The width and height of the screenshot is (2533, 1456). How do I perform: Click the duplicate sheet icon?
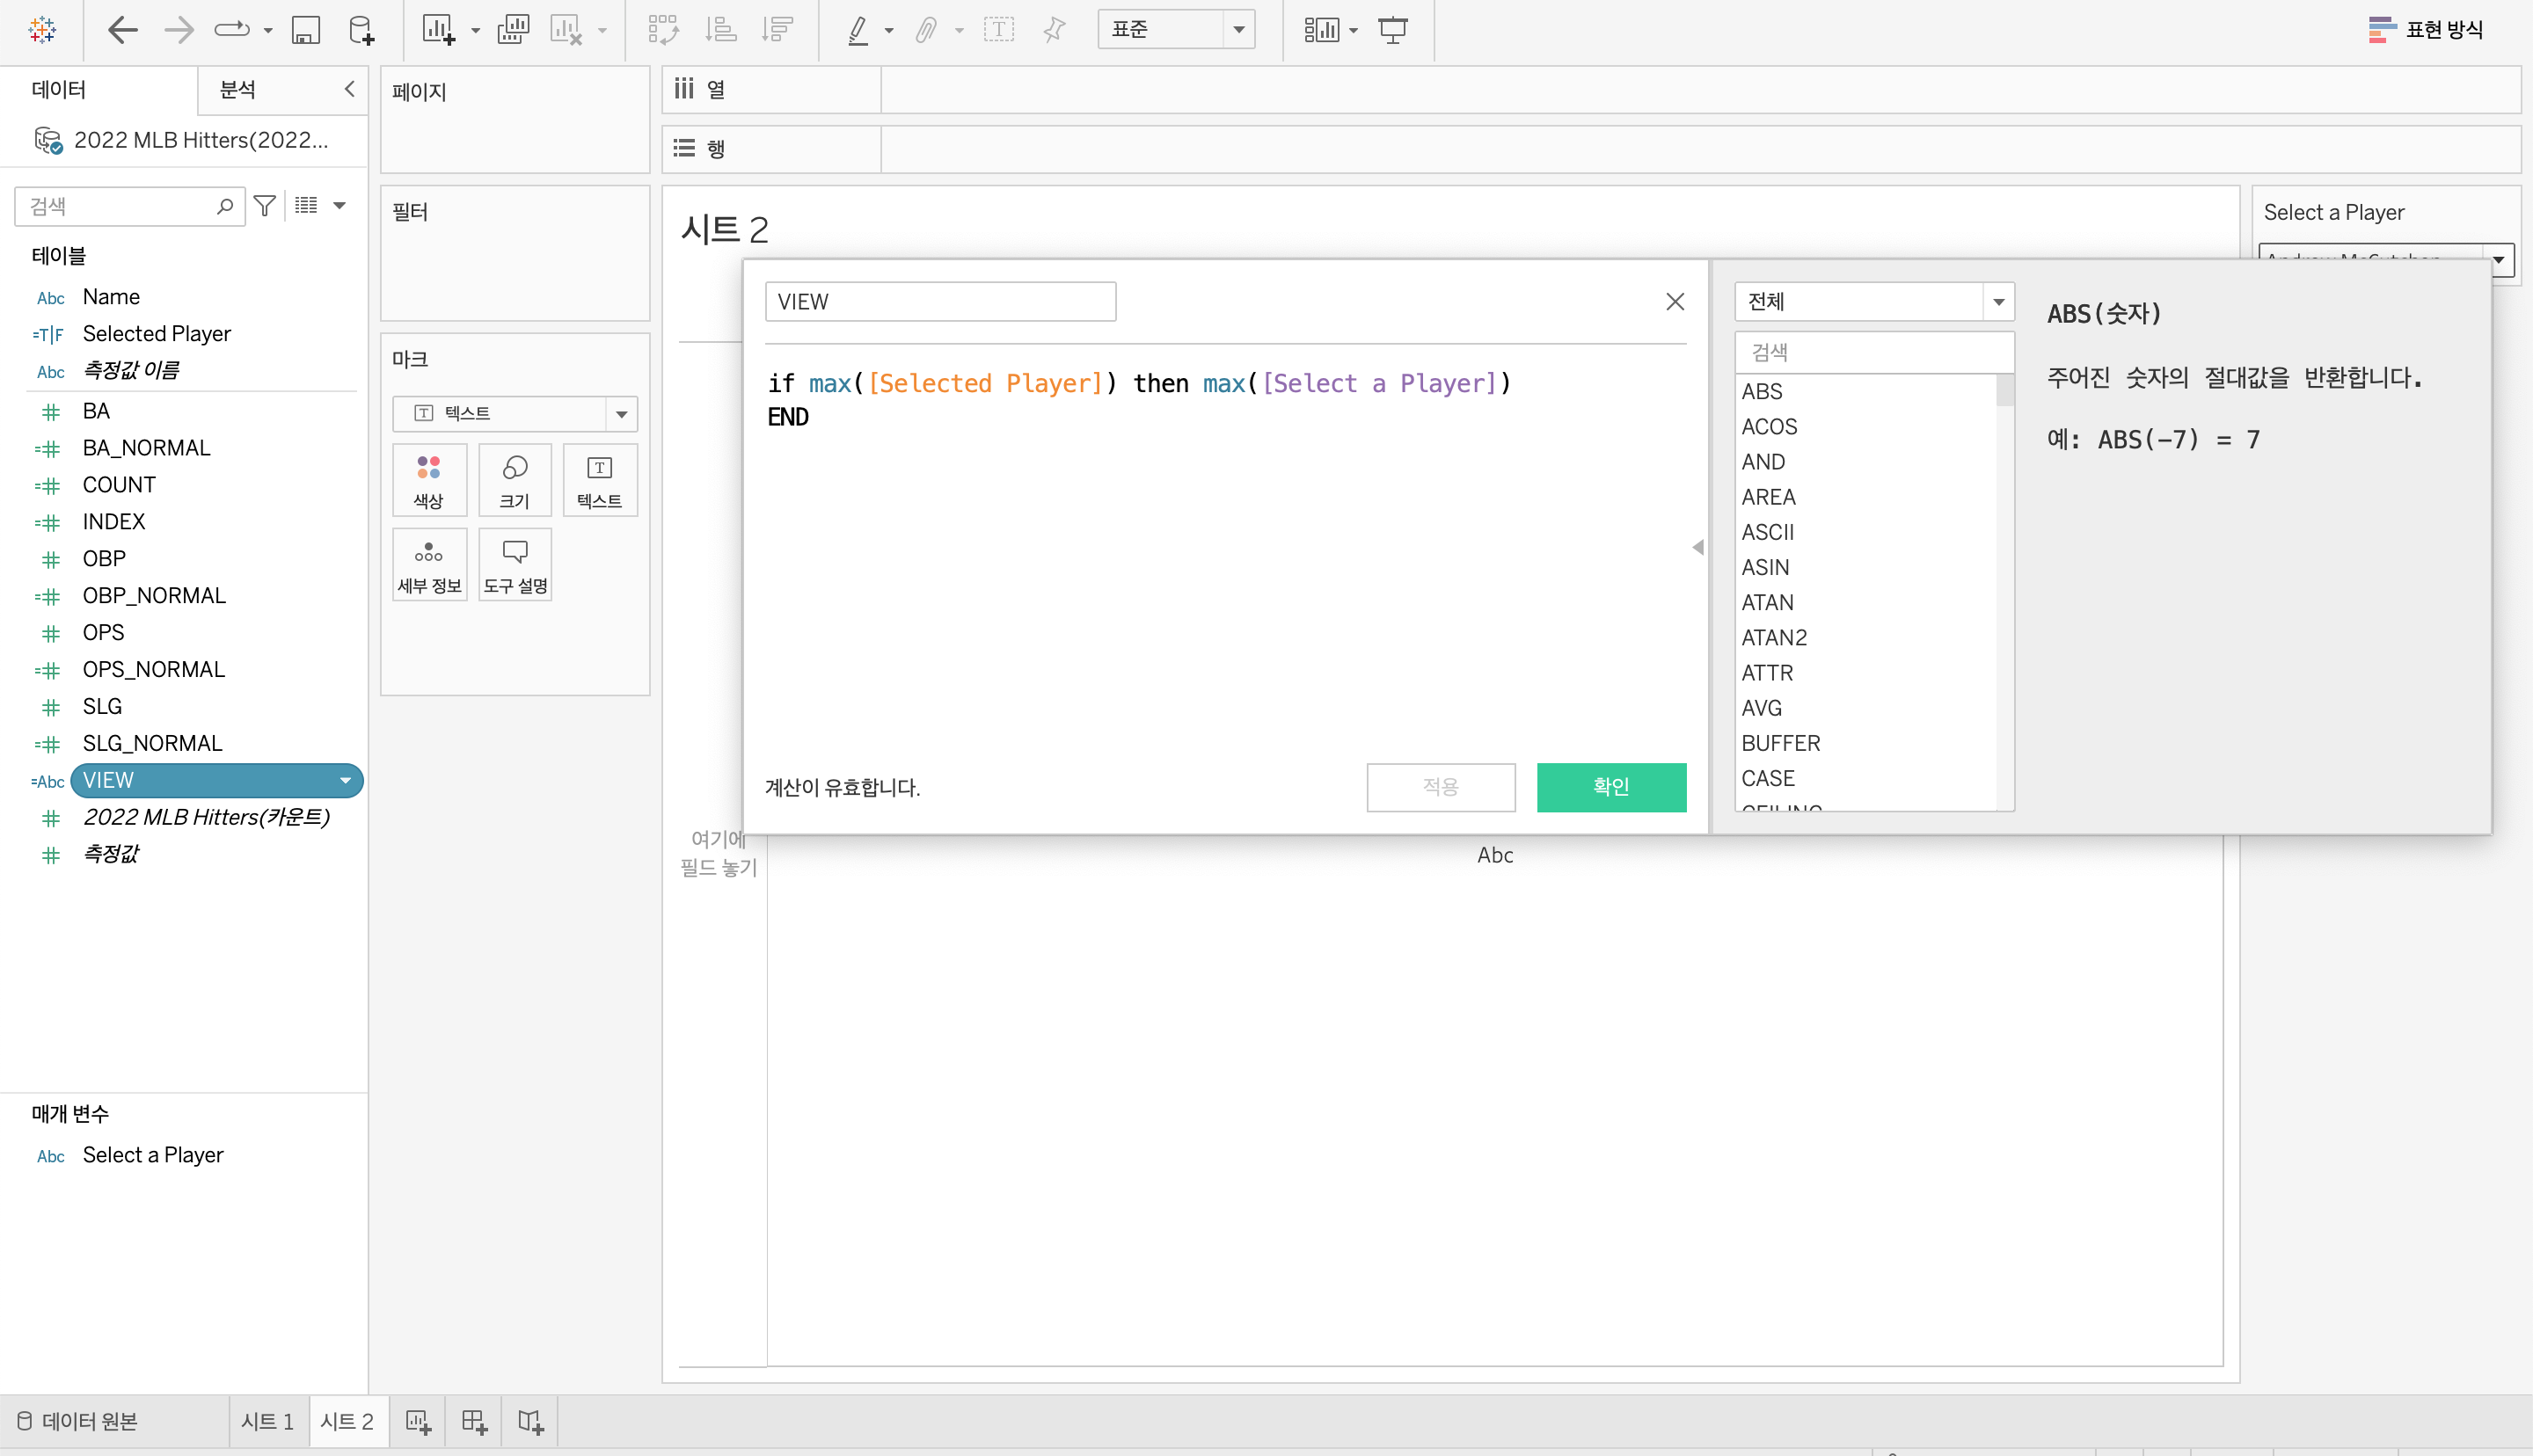pyautogui.click(x=513, y=30)
